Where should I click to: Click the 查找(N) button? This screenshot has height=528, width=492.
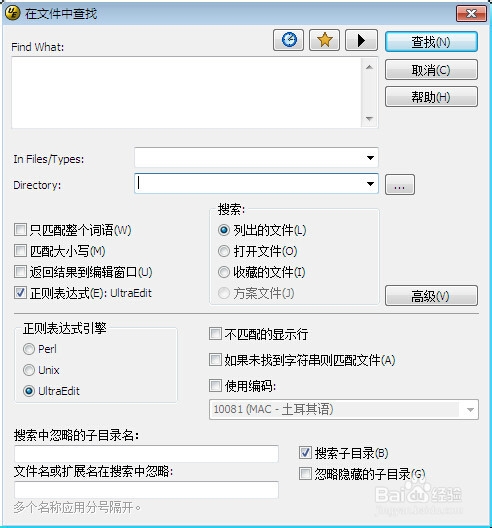431,42
